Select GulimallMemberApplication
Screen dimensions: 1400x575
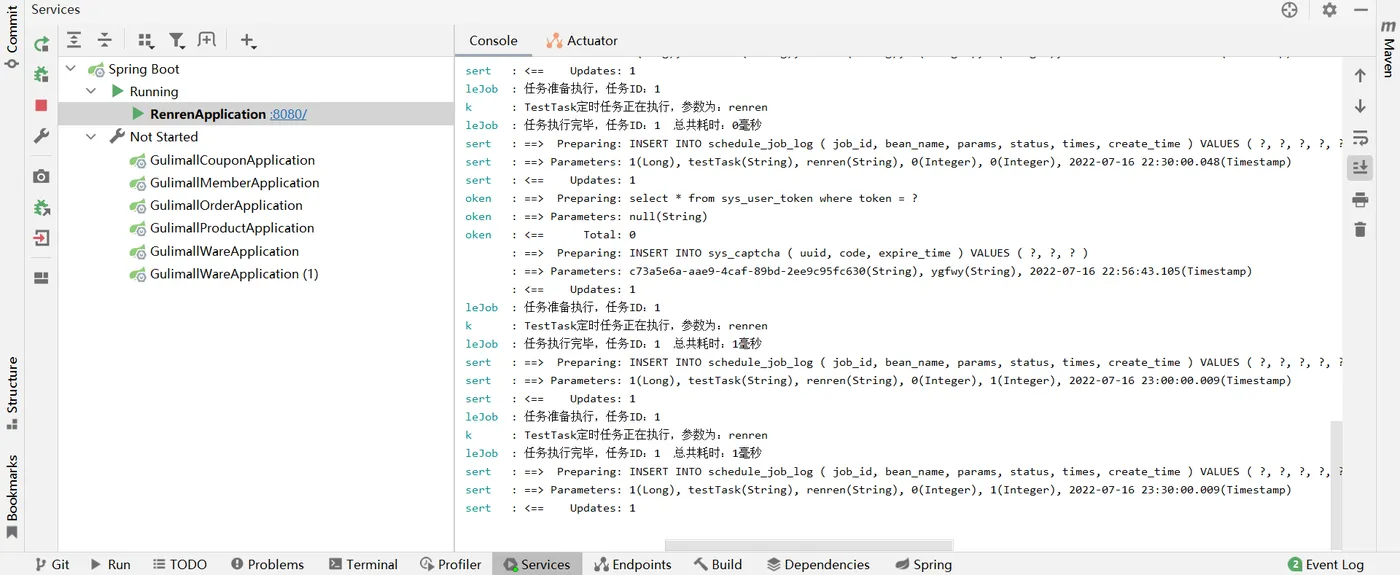tap(235, 183)
